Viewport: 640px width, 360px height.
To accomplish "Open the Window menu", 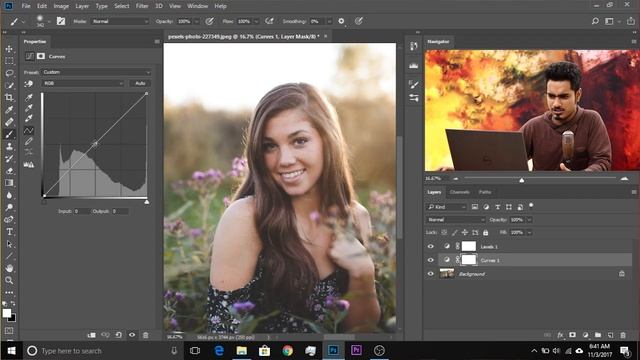I will (198, 6).
